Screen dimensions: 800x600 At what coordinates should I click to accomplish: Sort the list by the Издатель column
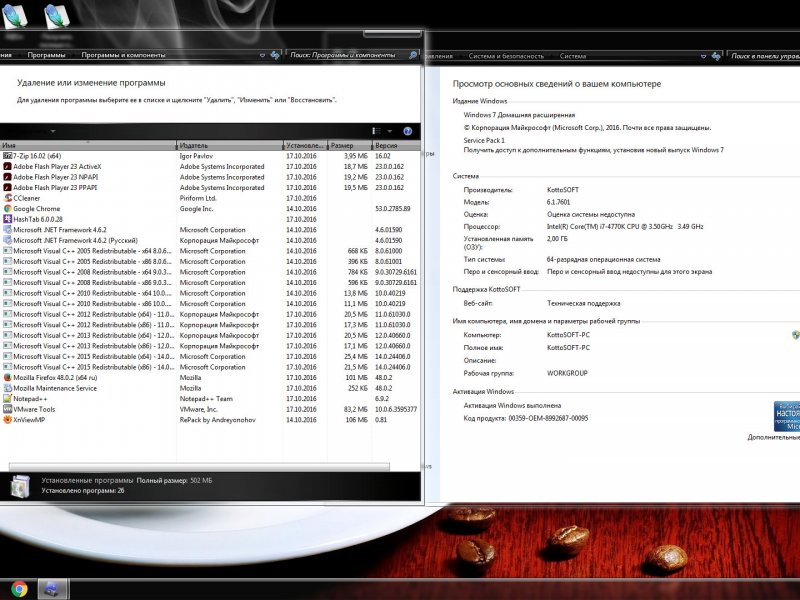pyautogui.click(x=230, y=145)
